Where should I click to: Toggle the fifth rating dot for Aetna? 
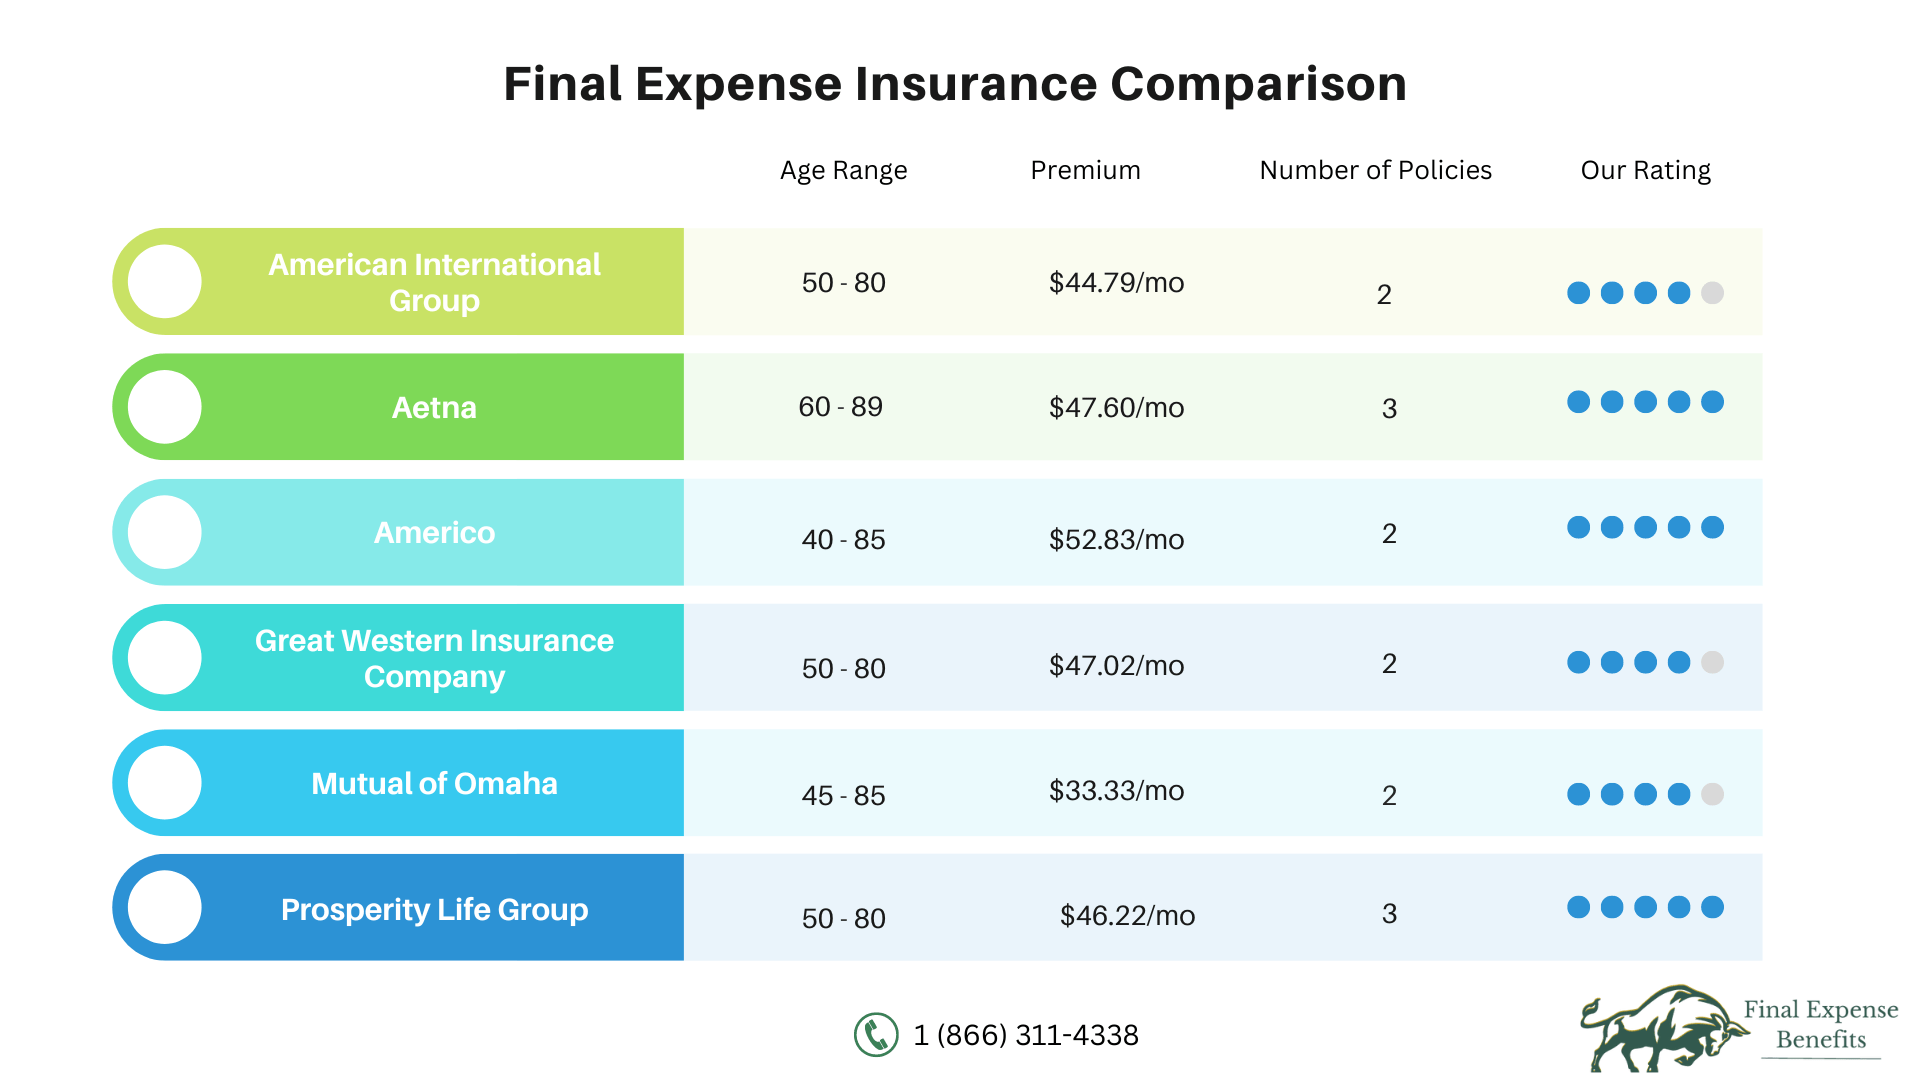1712,400
